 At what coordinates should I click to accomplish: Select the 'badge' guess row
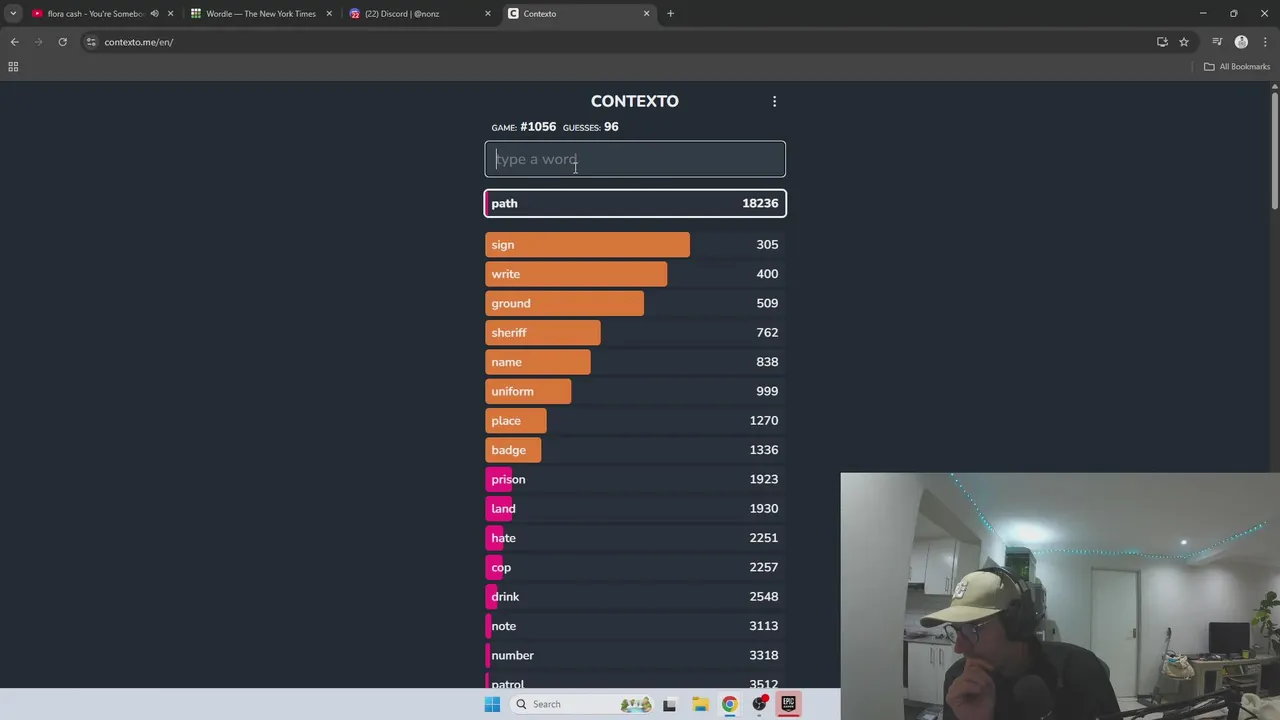click(635, 450)
